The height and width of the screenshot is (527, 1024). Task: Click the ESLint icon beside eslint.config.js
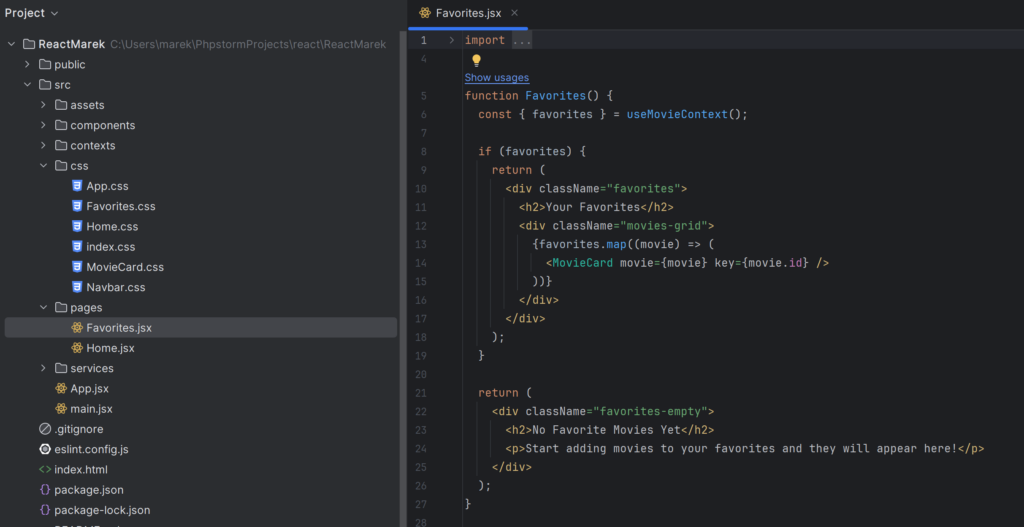[45, 449]
